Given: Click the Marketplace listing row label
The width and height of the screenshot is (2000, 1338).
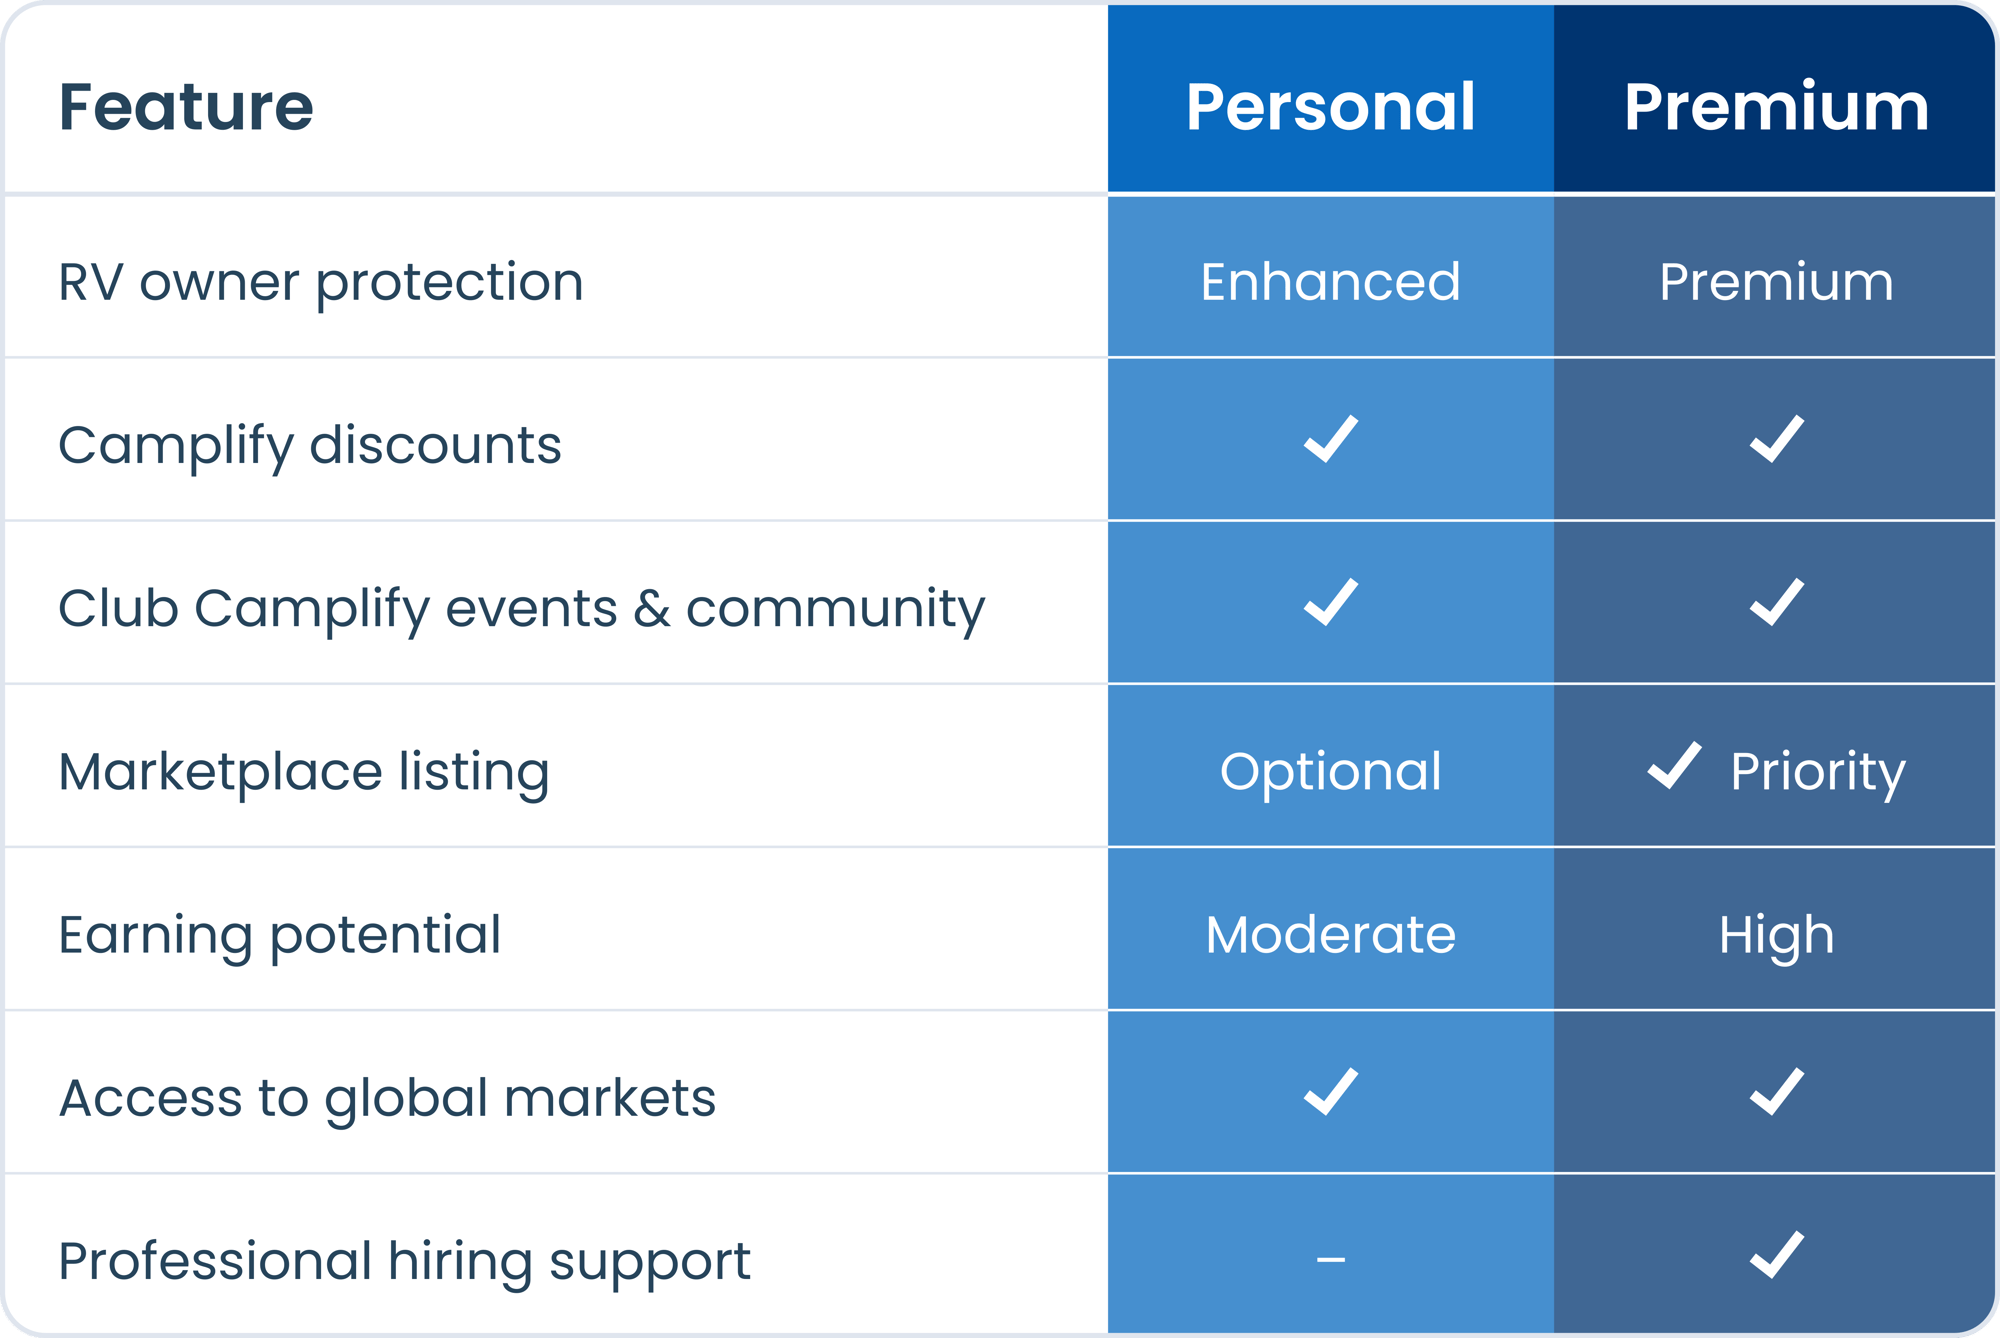Looking at the screenshot, I should [304, 773].
